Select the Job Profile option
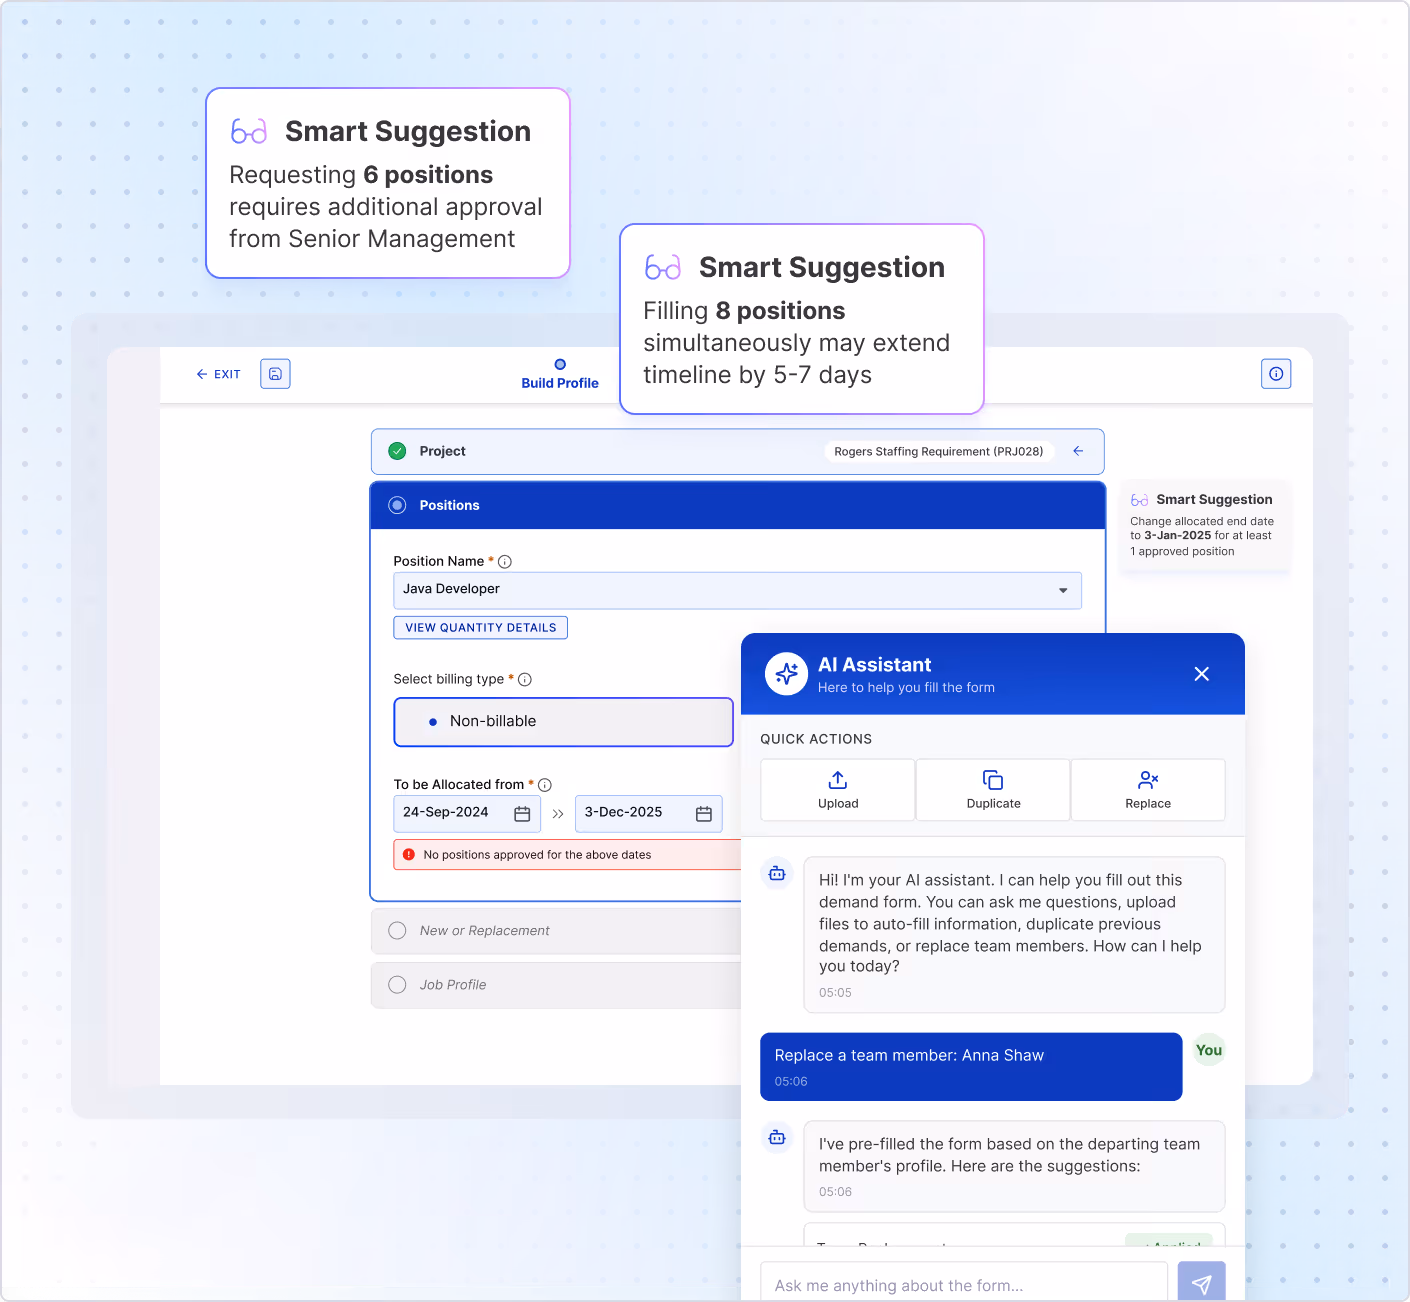Viewport: 1410px width, 1302px height. tap(397, 984)
